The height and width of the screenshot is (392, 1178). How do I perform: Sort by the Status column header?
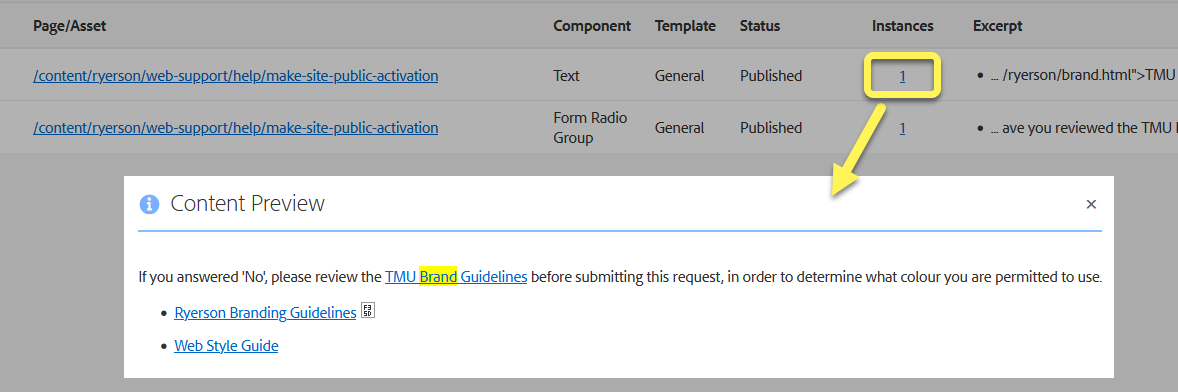760,26
